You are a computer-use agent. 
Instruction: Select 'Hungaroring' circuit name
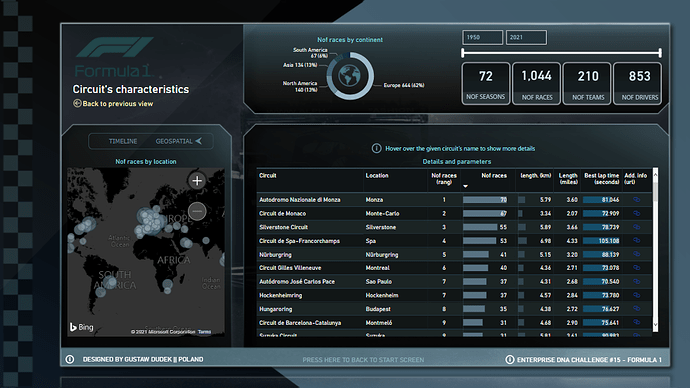pos(275,309)
